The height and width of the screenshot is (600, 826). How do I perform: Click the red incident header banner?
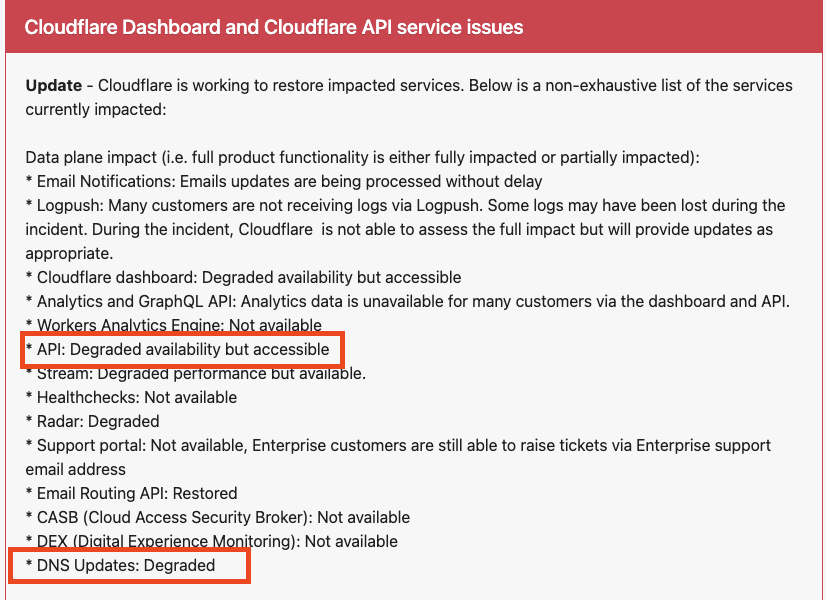414,26
